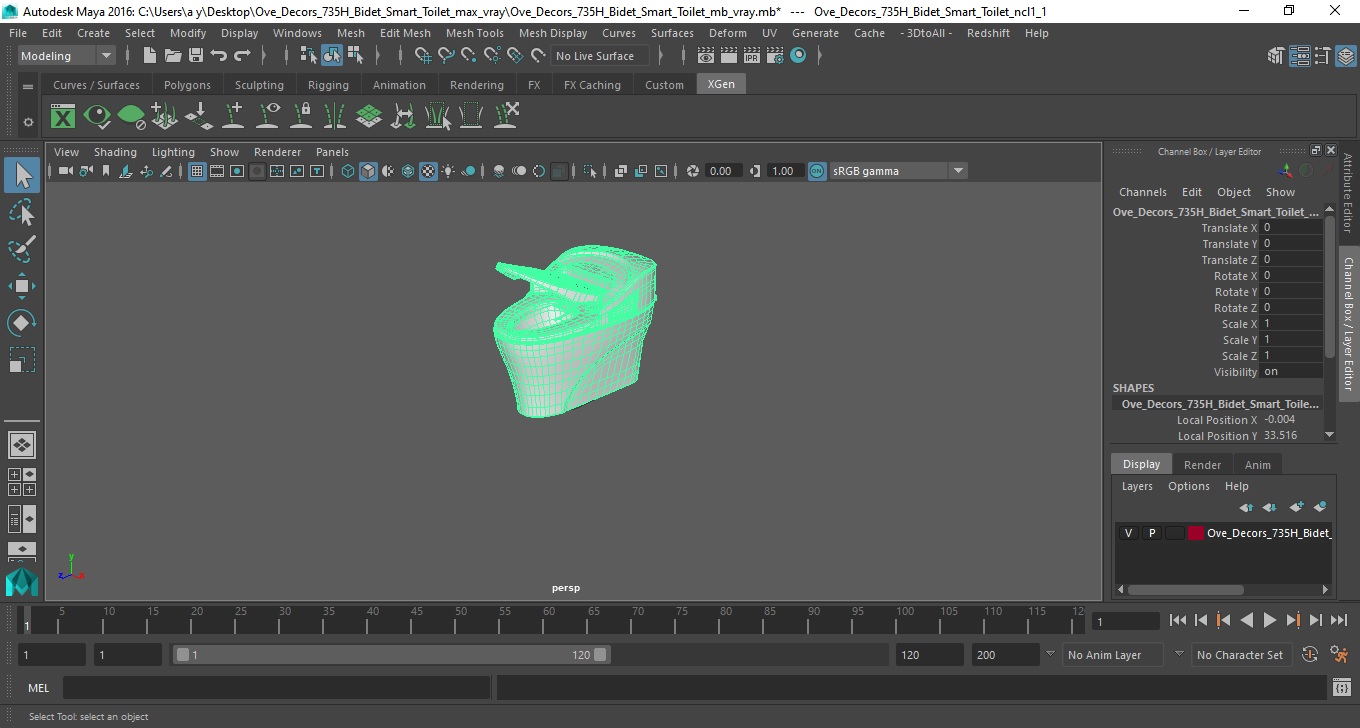1360x728 pixels.
Task: Open the sRGB gamma view transform dropdown
Action: tap(898, 171)
